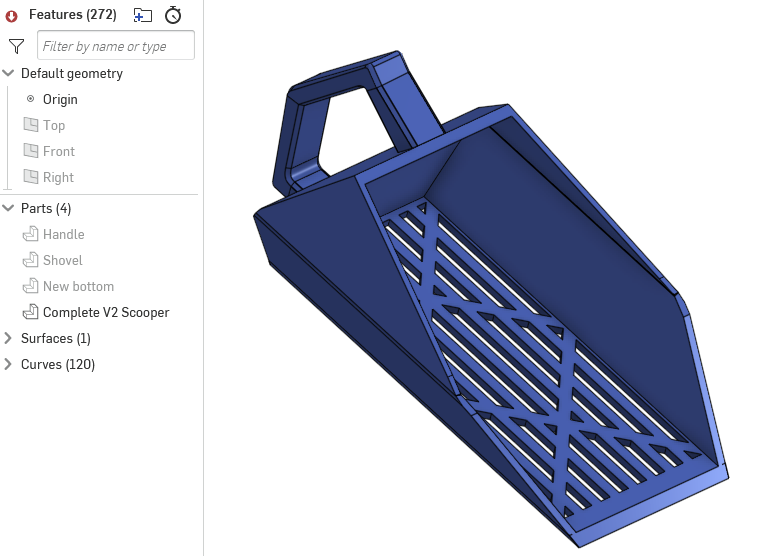Select the Shovel part label
The image size is (758, 556).
point(62,261)
